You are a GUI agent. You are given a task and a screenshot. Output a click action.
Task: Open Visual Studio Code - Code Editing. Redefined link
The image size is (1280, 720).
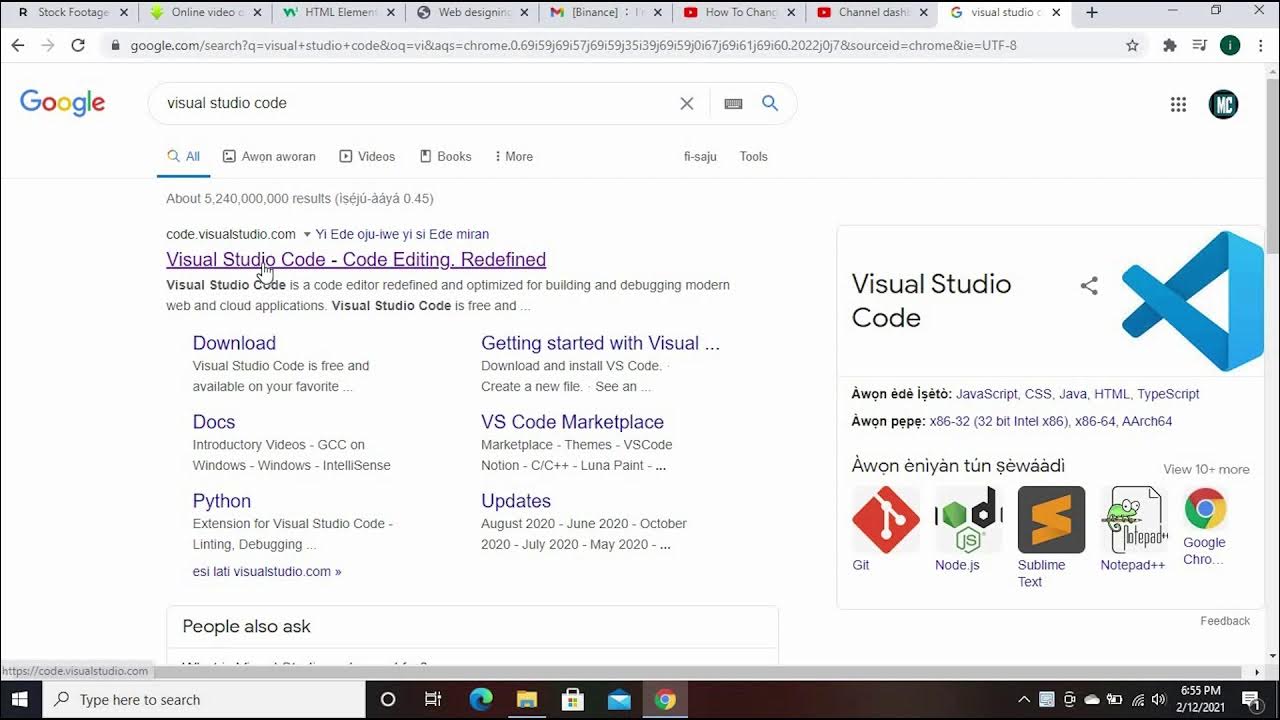(x=356, y=259)
